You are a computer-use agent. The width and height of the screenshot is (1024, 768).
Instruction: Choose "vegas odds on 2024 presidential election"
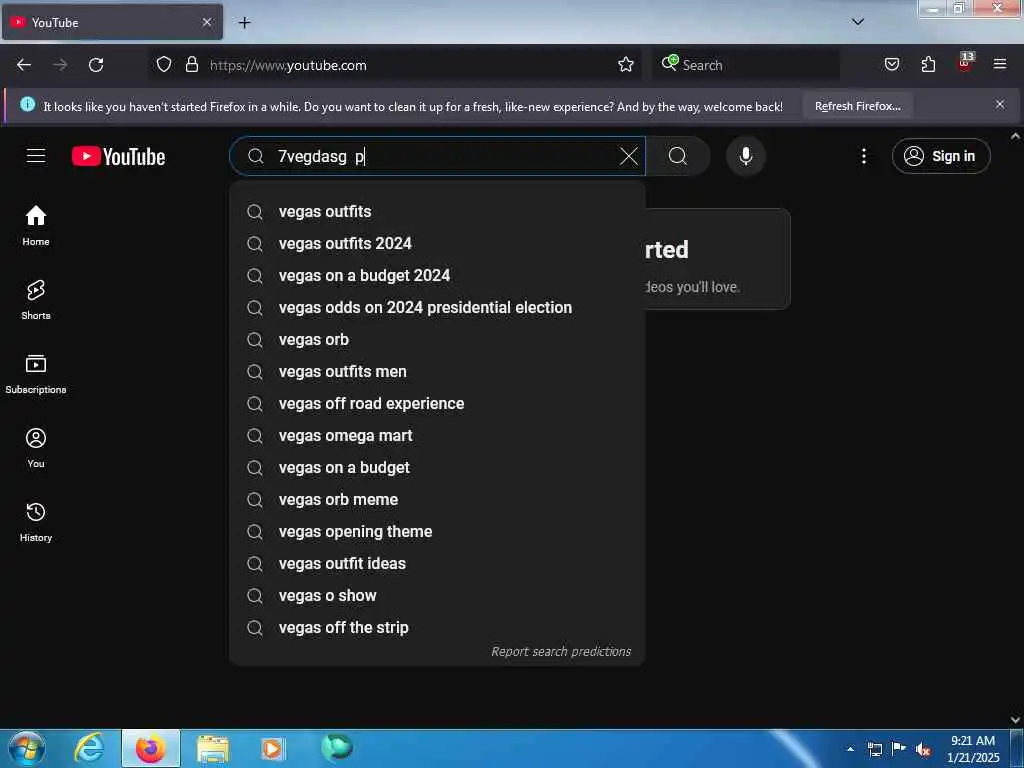(437, 308)
